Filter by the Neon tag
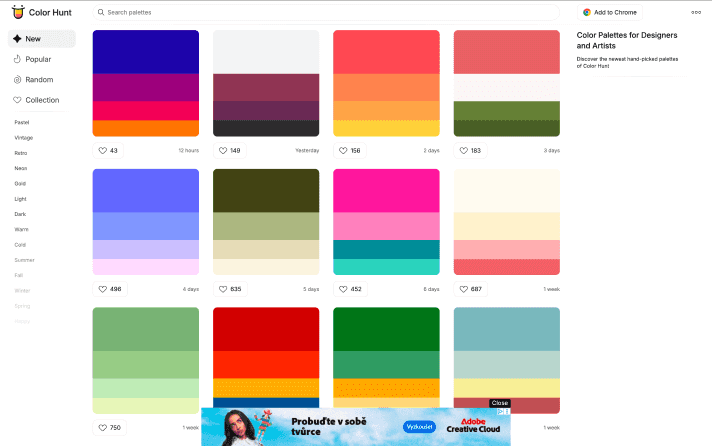 click(21, 168)
